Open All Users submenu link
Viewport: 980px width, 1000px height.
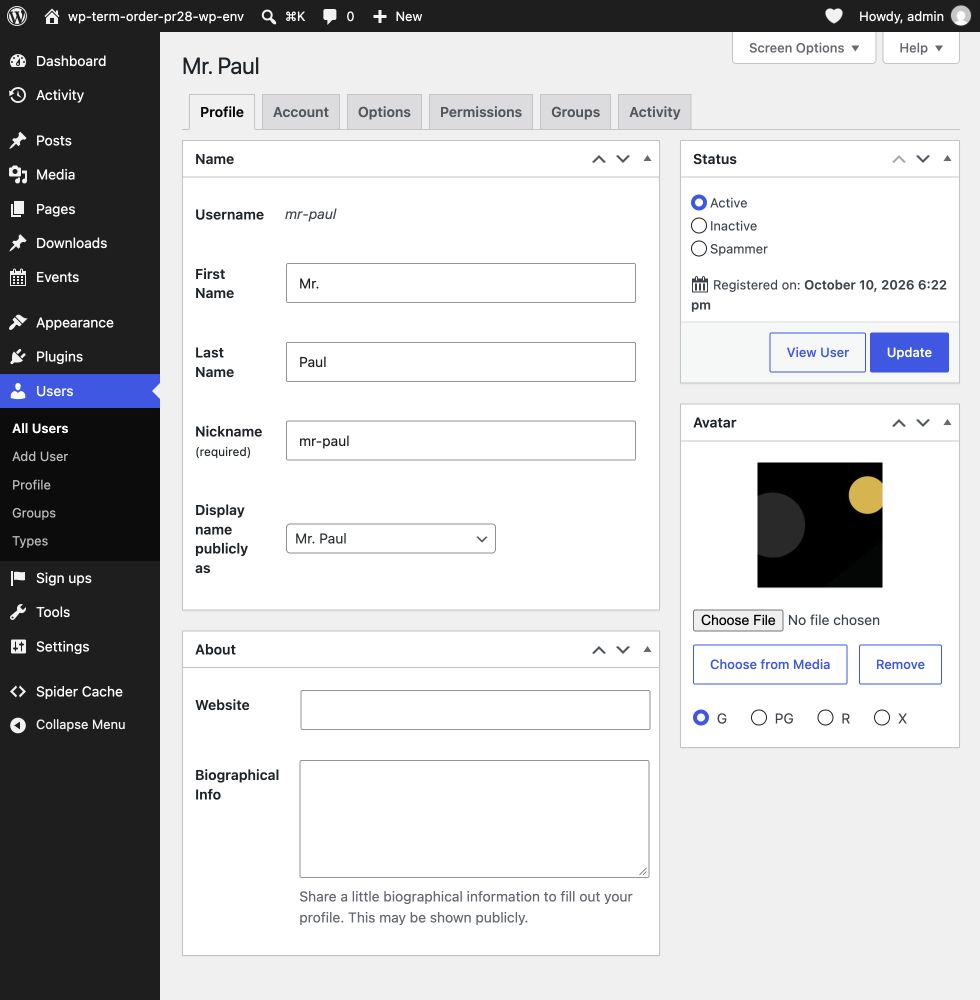(x=40, y=429)
